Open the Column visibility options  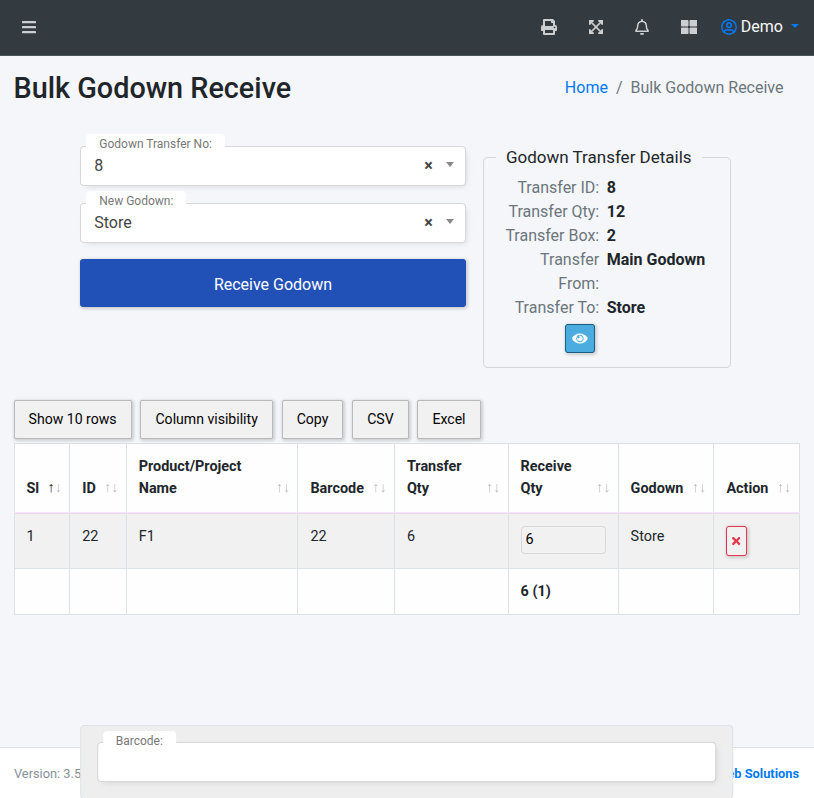click(206, 419)
